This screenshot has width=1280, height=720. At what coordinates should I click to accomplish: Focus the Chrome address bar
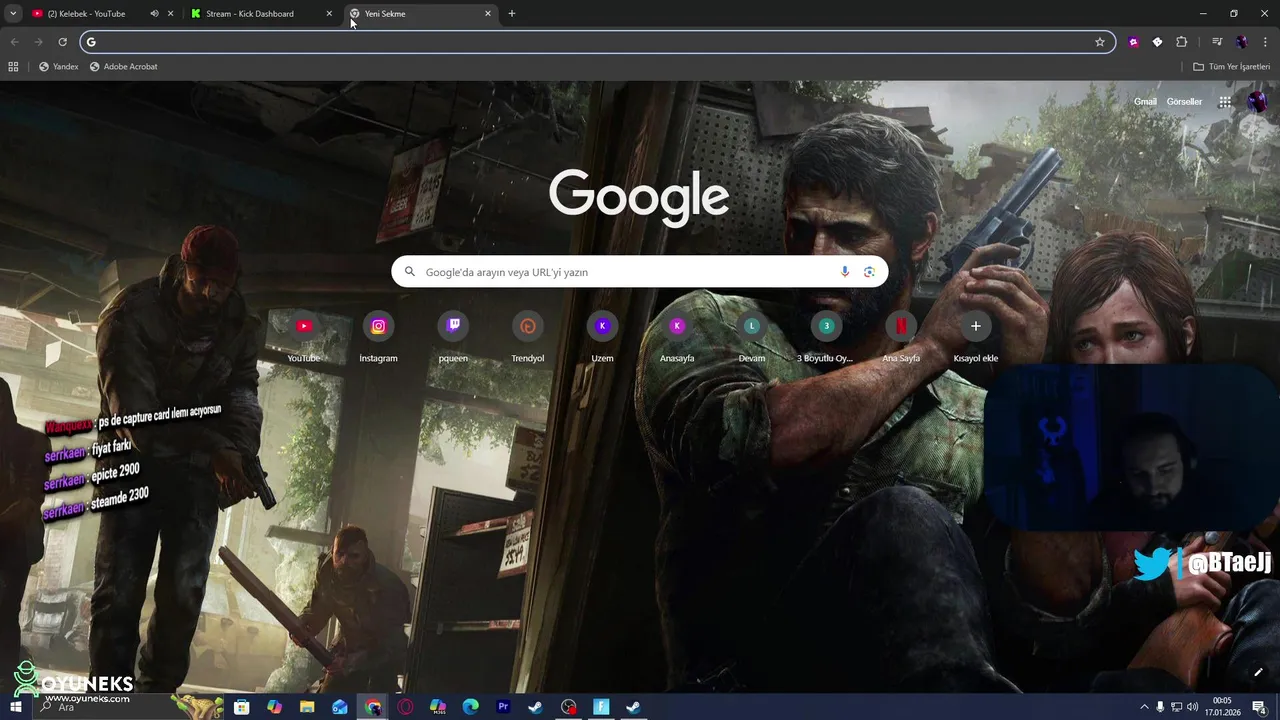click(x=598, y=42)
